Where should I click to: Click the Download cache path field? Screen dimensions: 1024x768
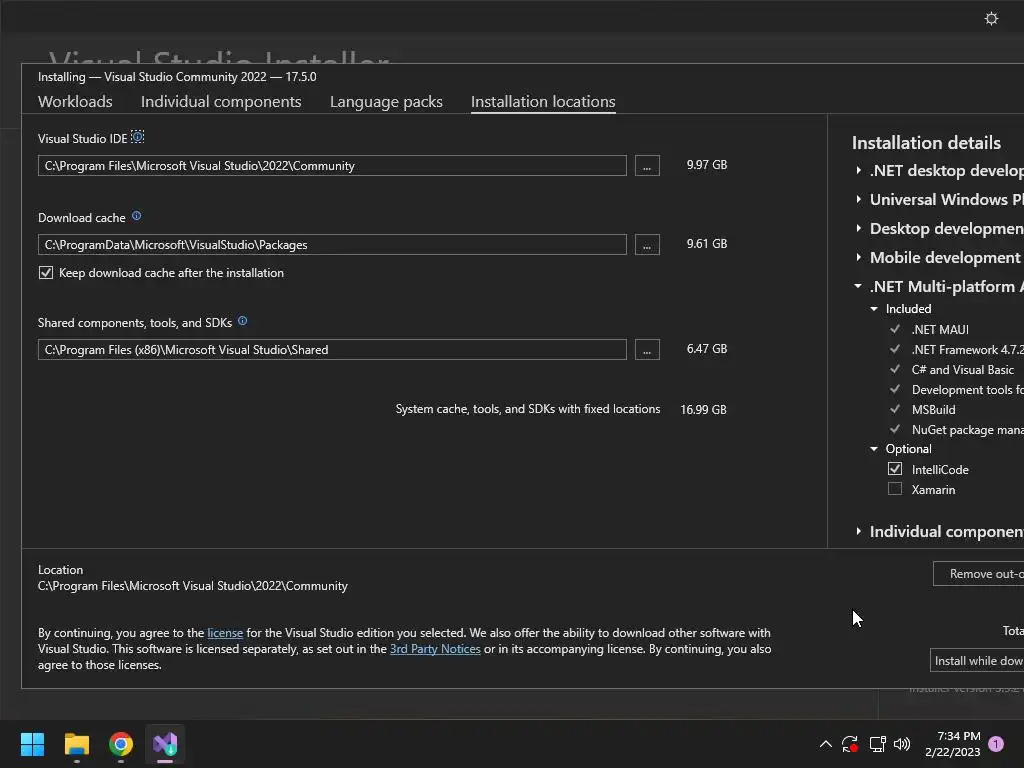(x=332, y=245)
